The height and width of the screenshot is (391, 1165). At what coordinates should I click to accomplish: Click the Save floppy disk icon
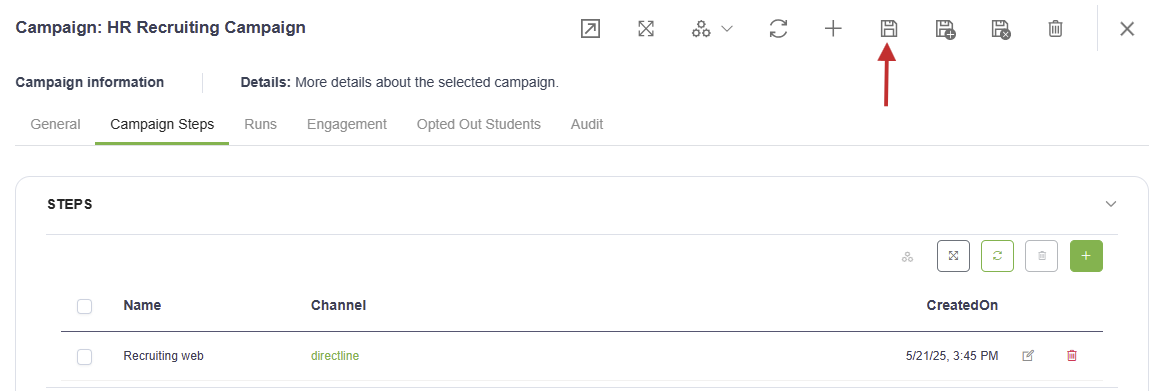point(889,29)
